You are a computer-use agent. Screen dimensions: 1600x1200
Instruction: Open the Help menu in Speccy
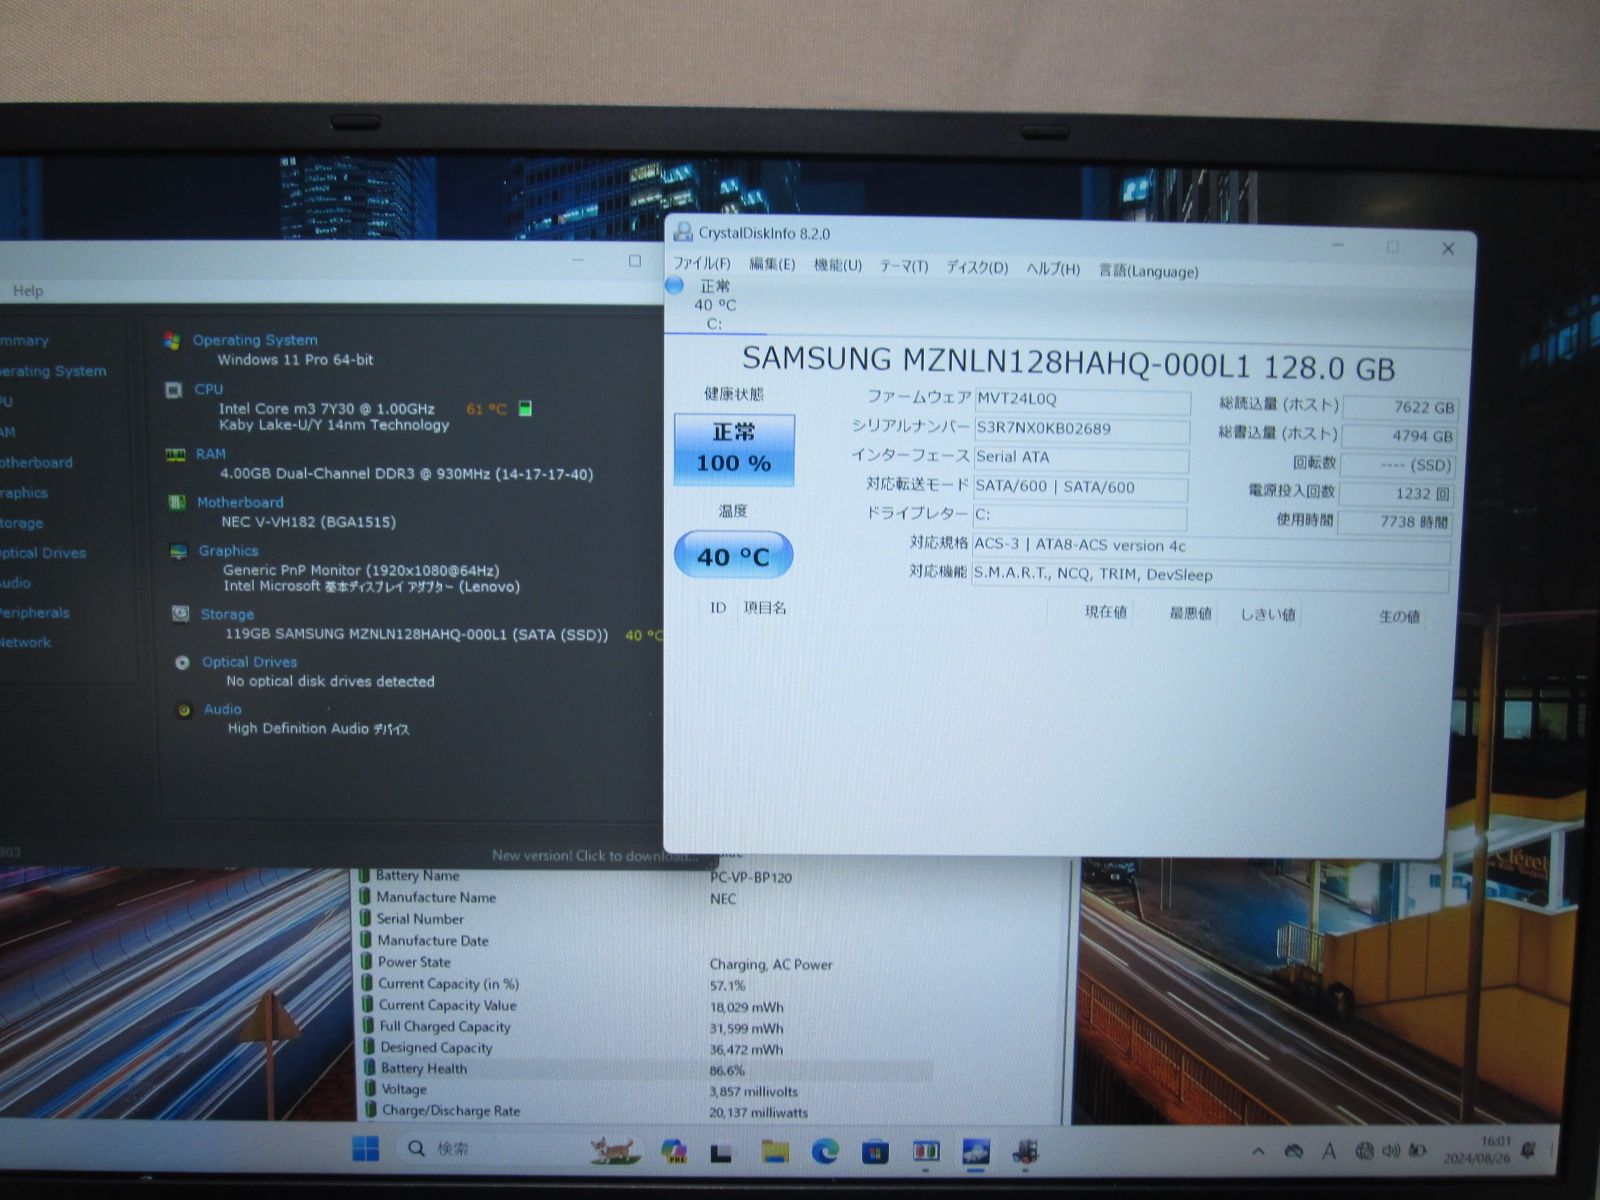pyautogui.click(x=28, y=291)
